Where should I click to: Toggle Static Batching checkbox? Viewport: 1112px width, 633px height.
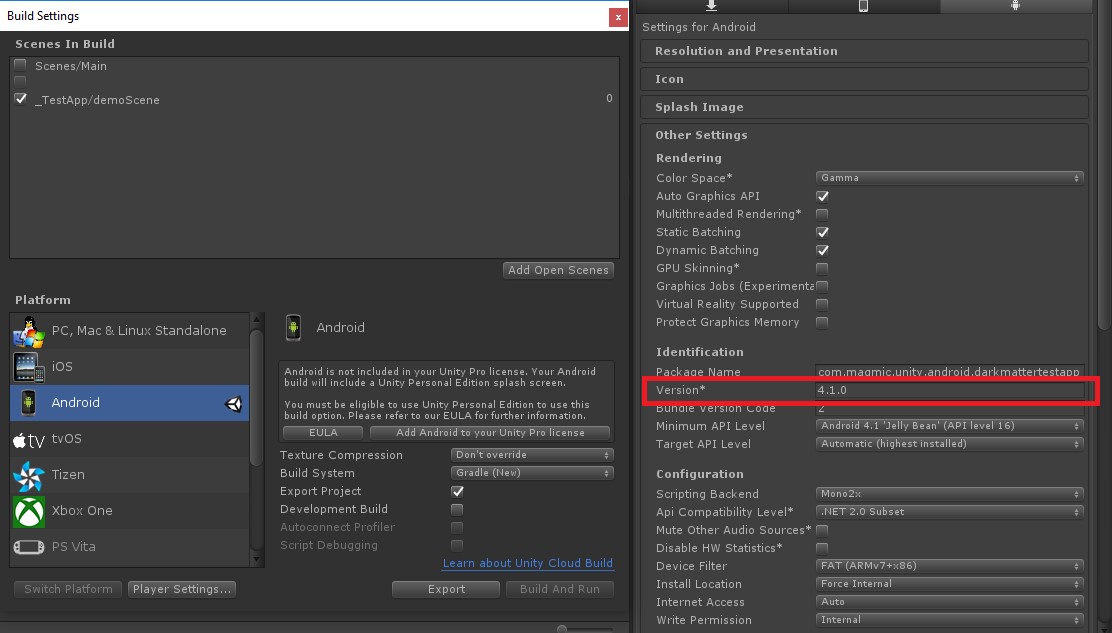[x=823, y=233]
